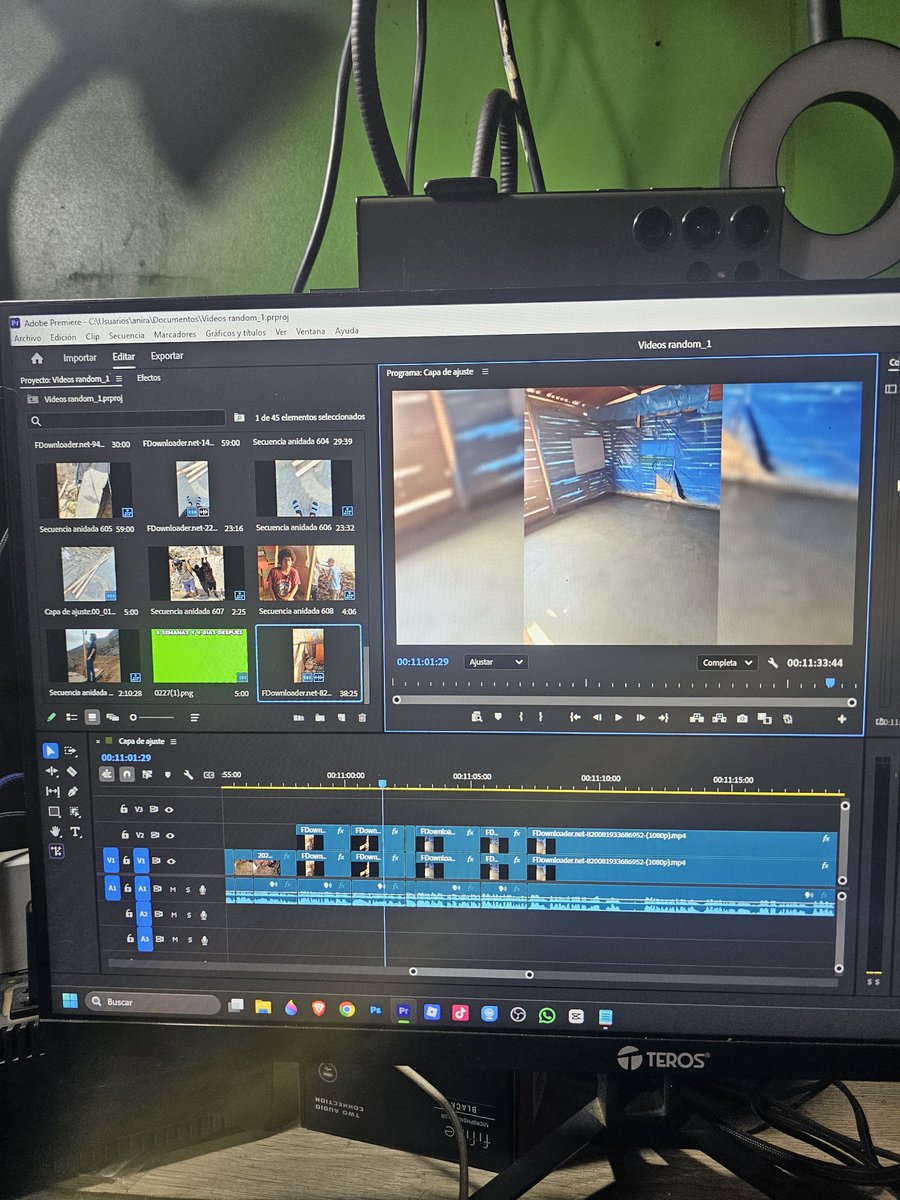Open the Marcadores menu
This screenshot has height=1200, width=900.
click(x=175, y=334)
